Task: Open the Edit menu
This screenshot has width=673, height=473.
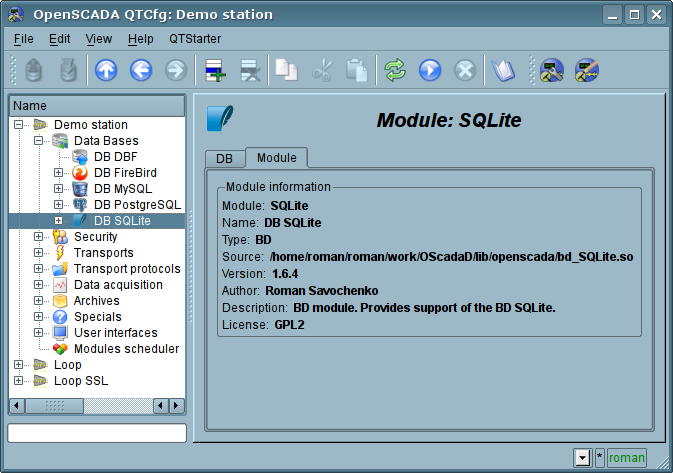Action: point(60,39)
